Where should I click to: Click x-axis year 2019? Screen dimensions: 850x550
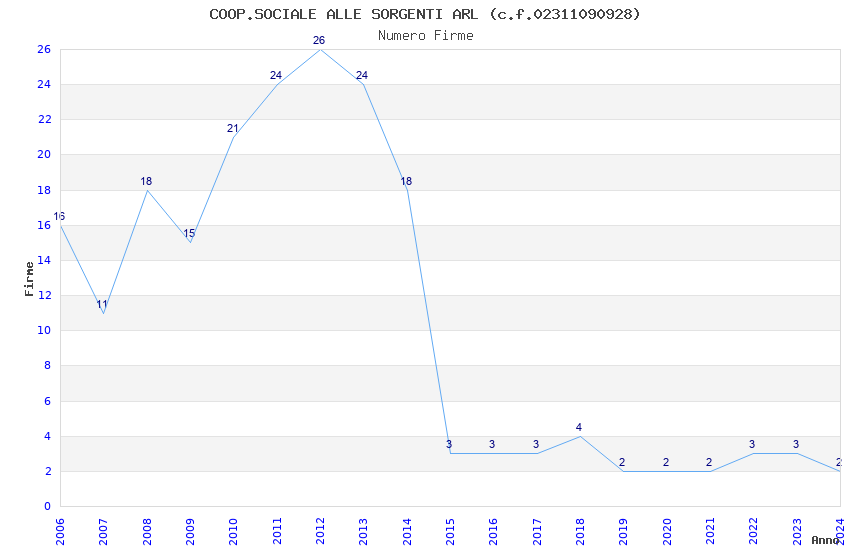coord(623,531)
